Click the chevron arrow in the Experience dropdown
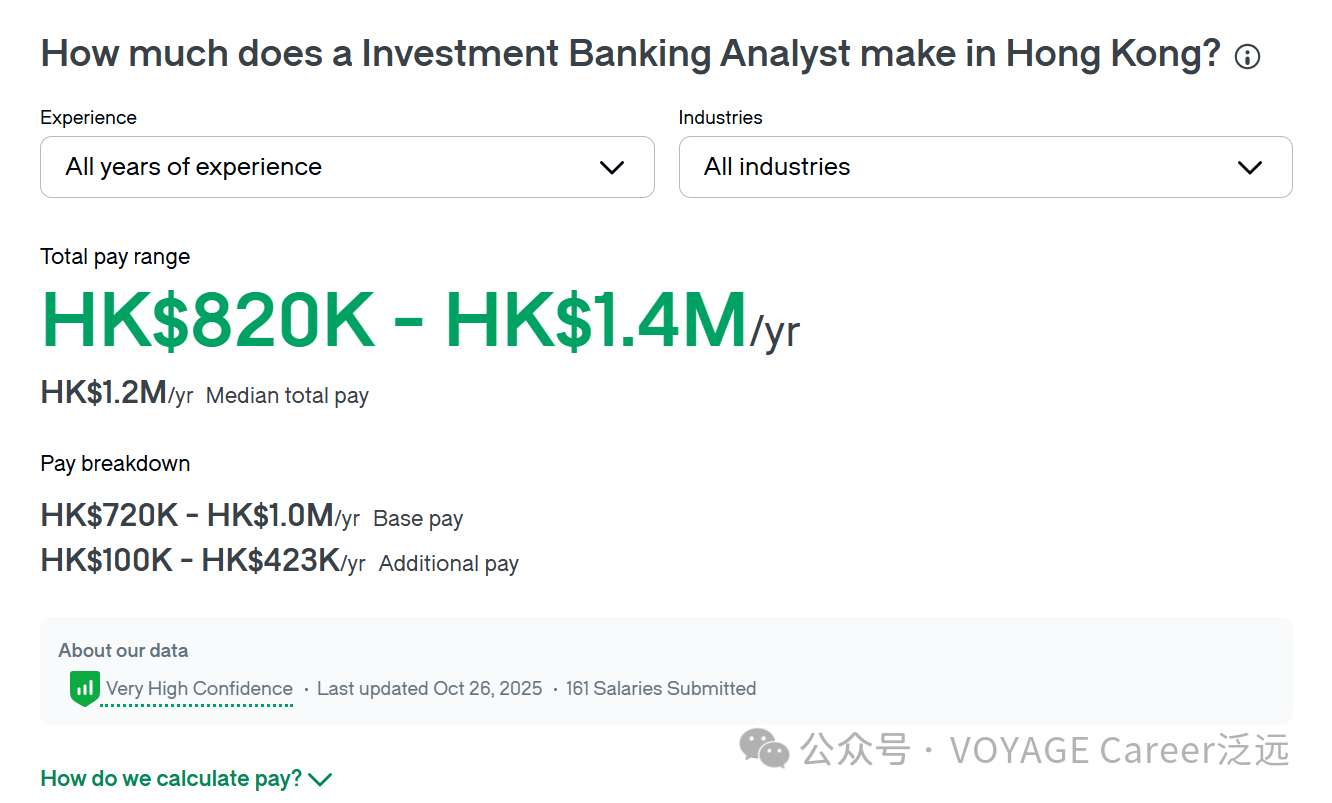 pos(611,167)
